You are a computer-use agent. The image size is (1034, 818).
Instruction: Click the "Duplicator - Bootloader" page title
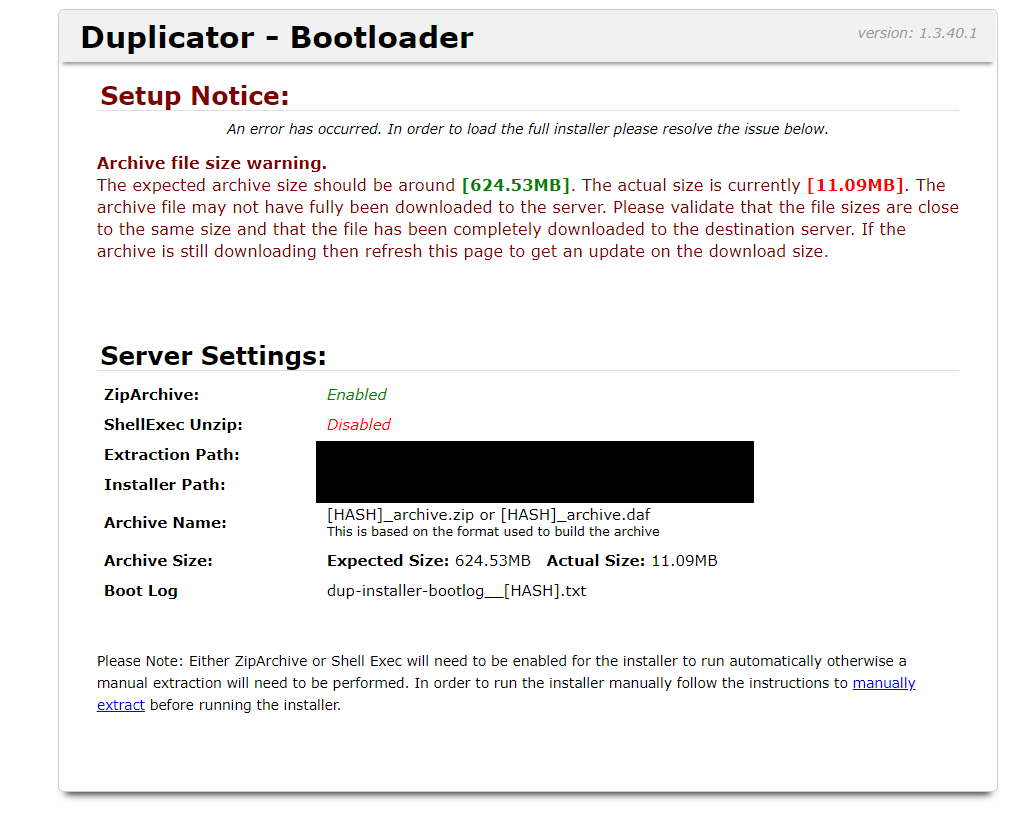(x=277, y=37)
